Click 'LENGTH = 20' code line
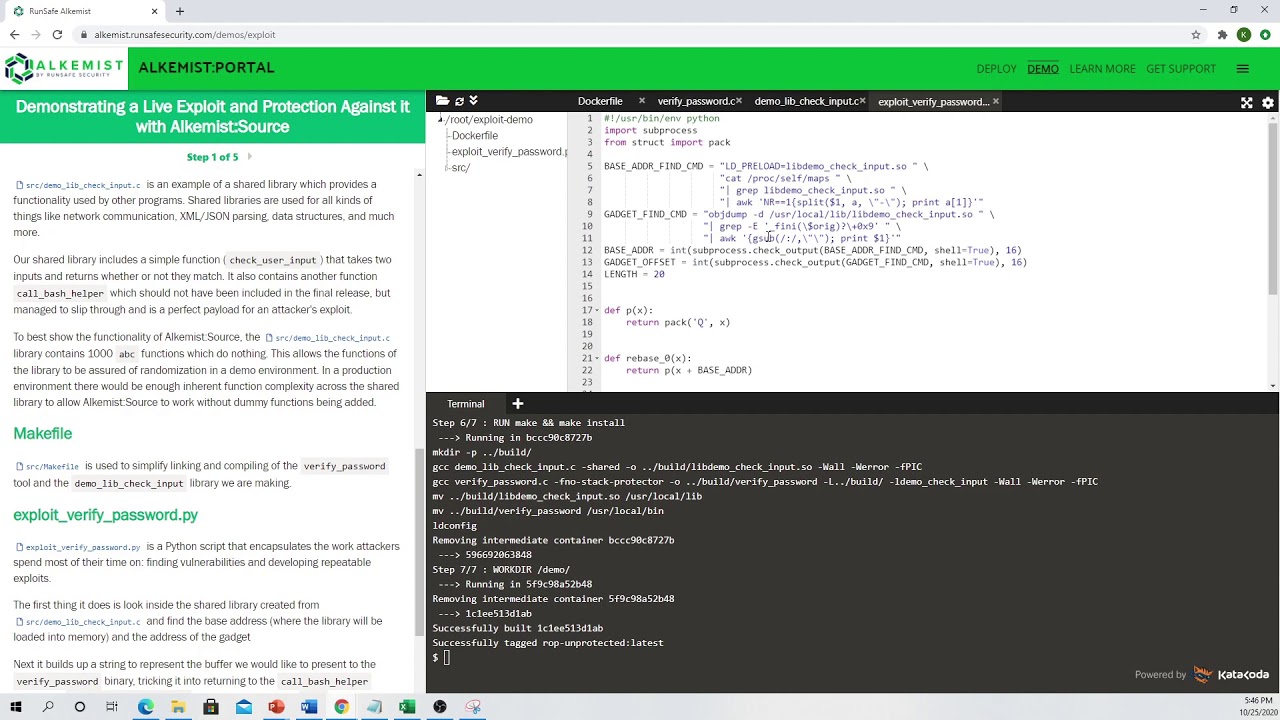This screenshot has width=1280, height=720. (x=634, y=274)
